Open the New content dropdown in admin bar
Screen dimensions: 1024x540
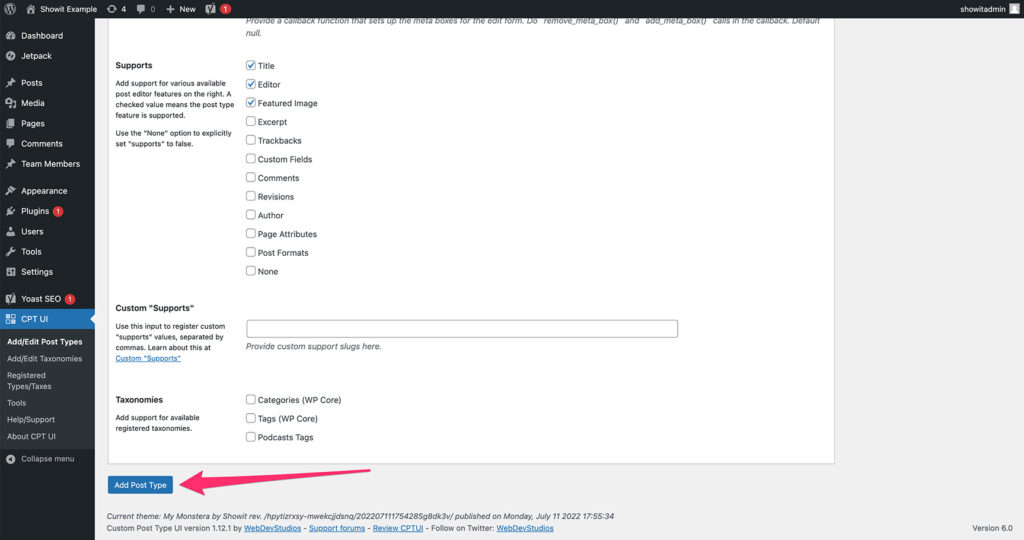180,9
